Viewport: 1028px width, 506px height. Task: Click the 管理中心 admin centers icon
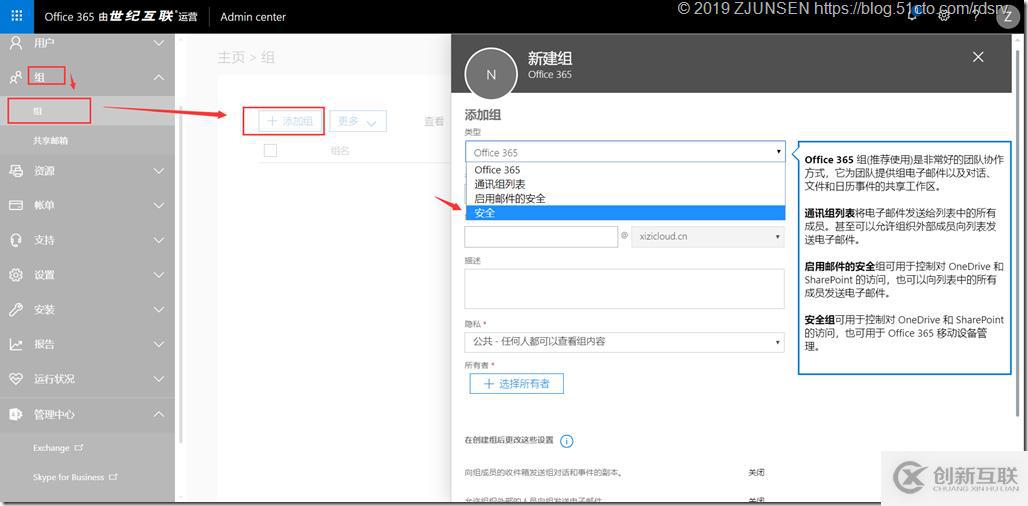tap(16, 414)
